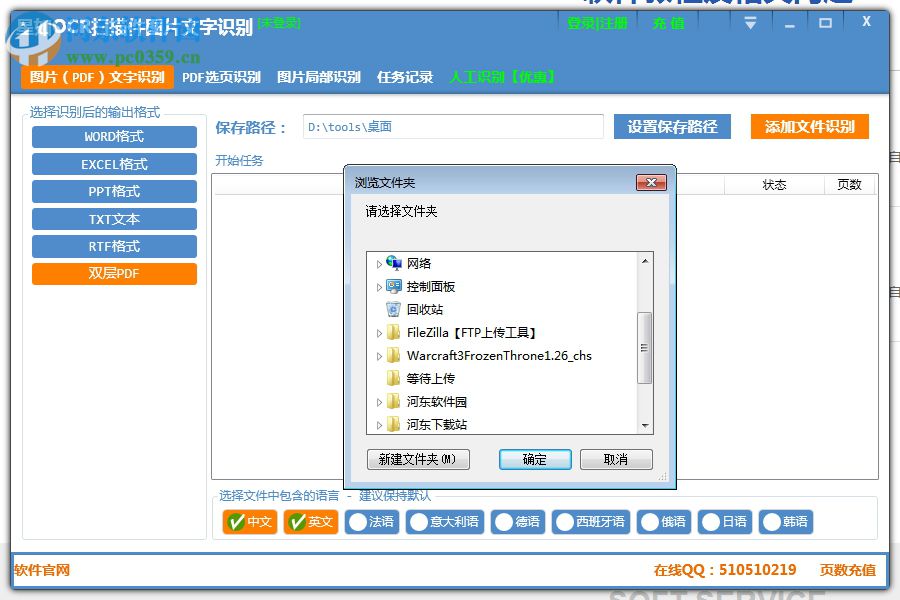The width and height of the screenshot is (900, 600).
Task: Open the 人工识别【优惠】 tab
Action: click(502, 77)
